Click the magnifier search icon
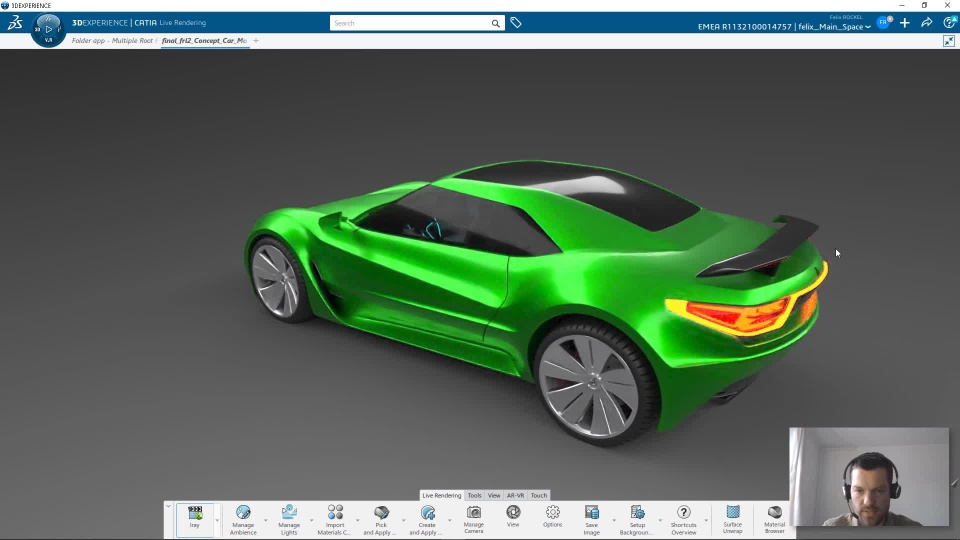This screenshot has height=540, width=960. click(x=495, y=23)
